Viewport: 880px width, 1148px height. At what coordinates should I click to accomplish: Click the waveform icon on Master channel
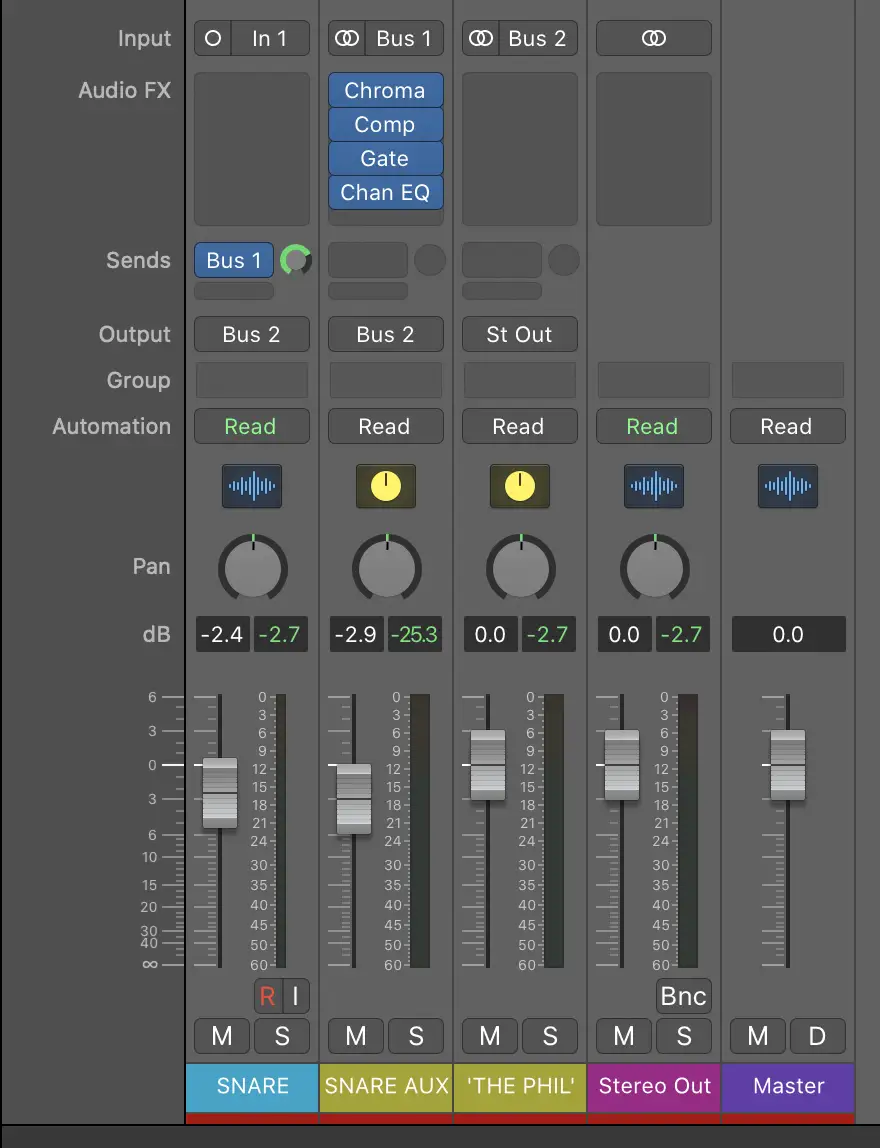point(787,487)
